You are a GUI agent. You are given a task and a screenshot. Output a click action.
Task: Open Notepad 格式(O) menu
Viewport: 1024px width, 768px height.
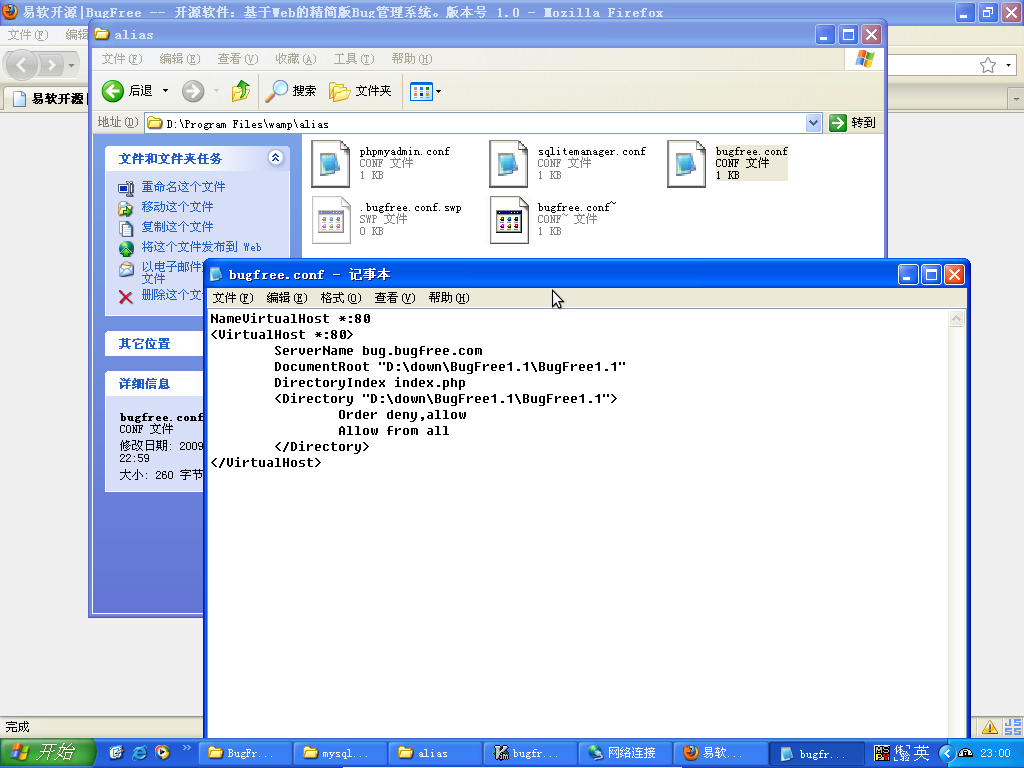[341, 298]
